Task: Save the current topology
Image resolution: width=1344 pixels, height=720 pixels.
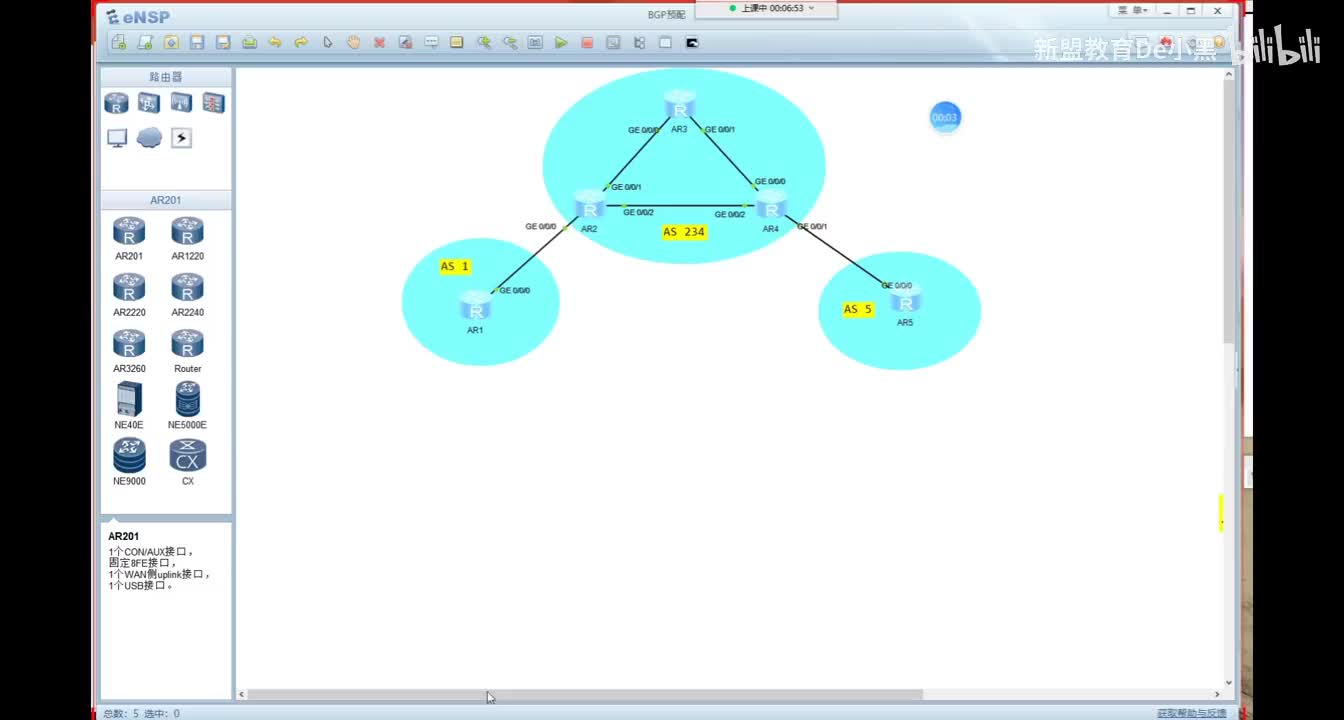Action: (197, 42)
